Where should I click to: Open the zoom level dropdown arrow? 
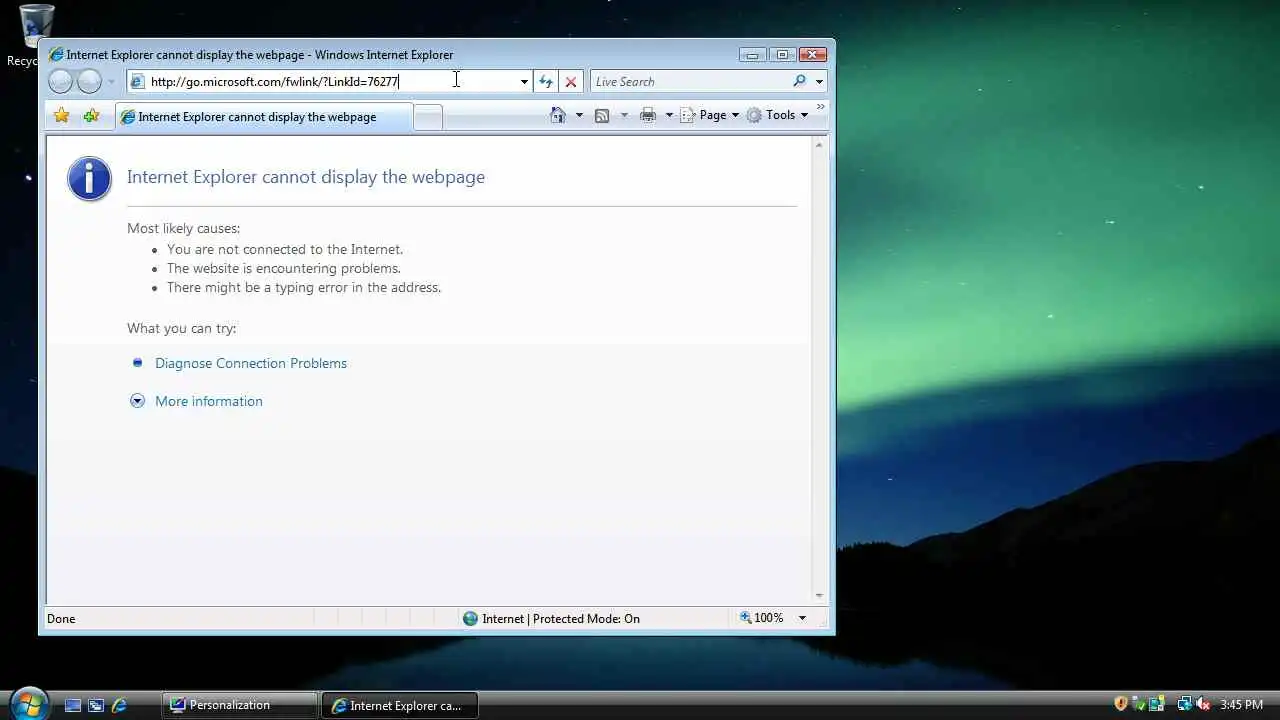click(x=802, y=618)
